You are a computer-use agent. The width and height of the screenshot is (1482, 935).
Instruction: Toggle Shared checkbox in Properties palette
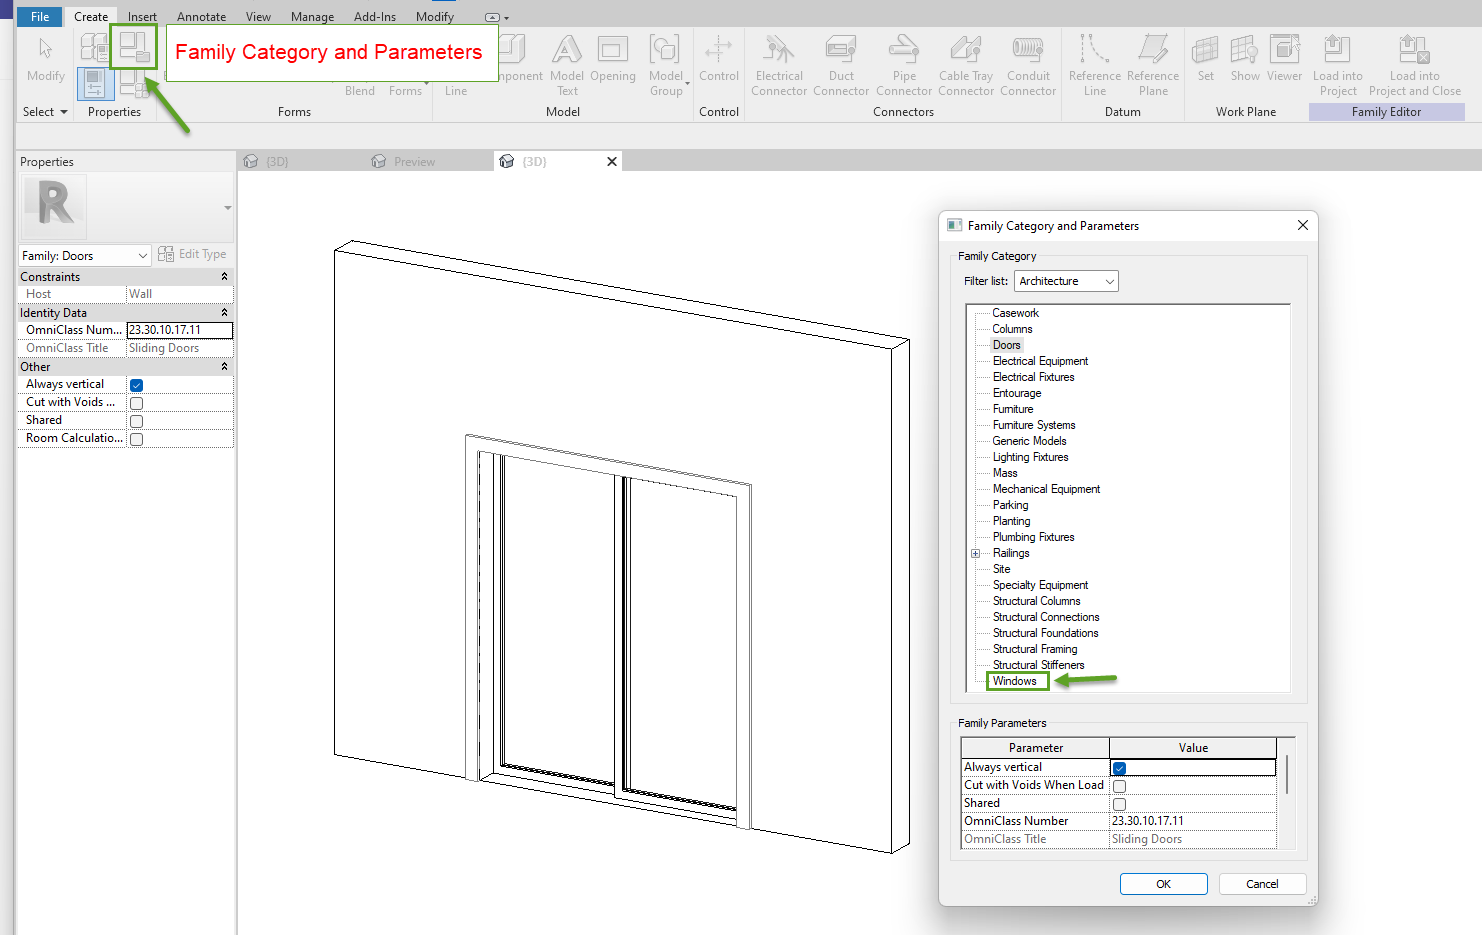136,421
